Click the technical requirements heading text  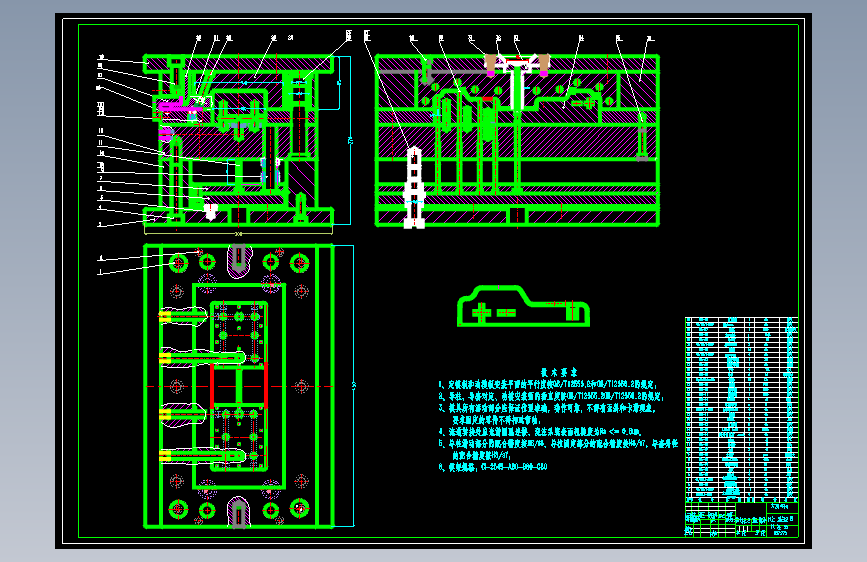click(x=558, y=372)
